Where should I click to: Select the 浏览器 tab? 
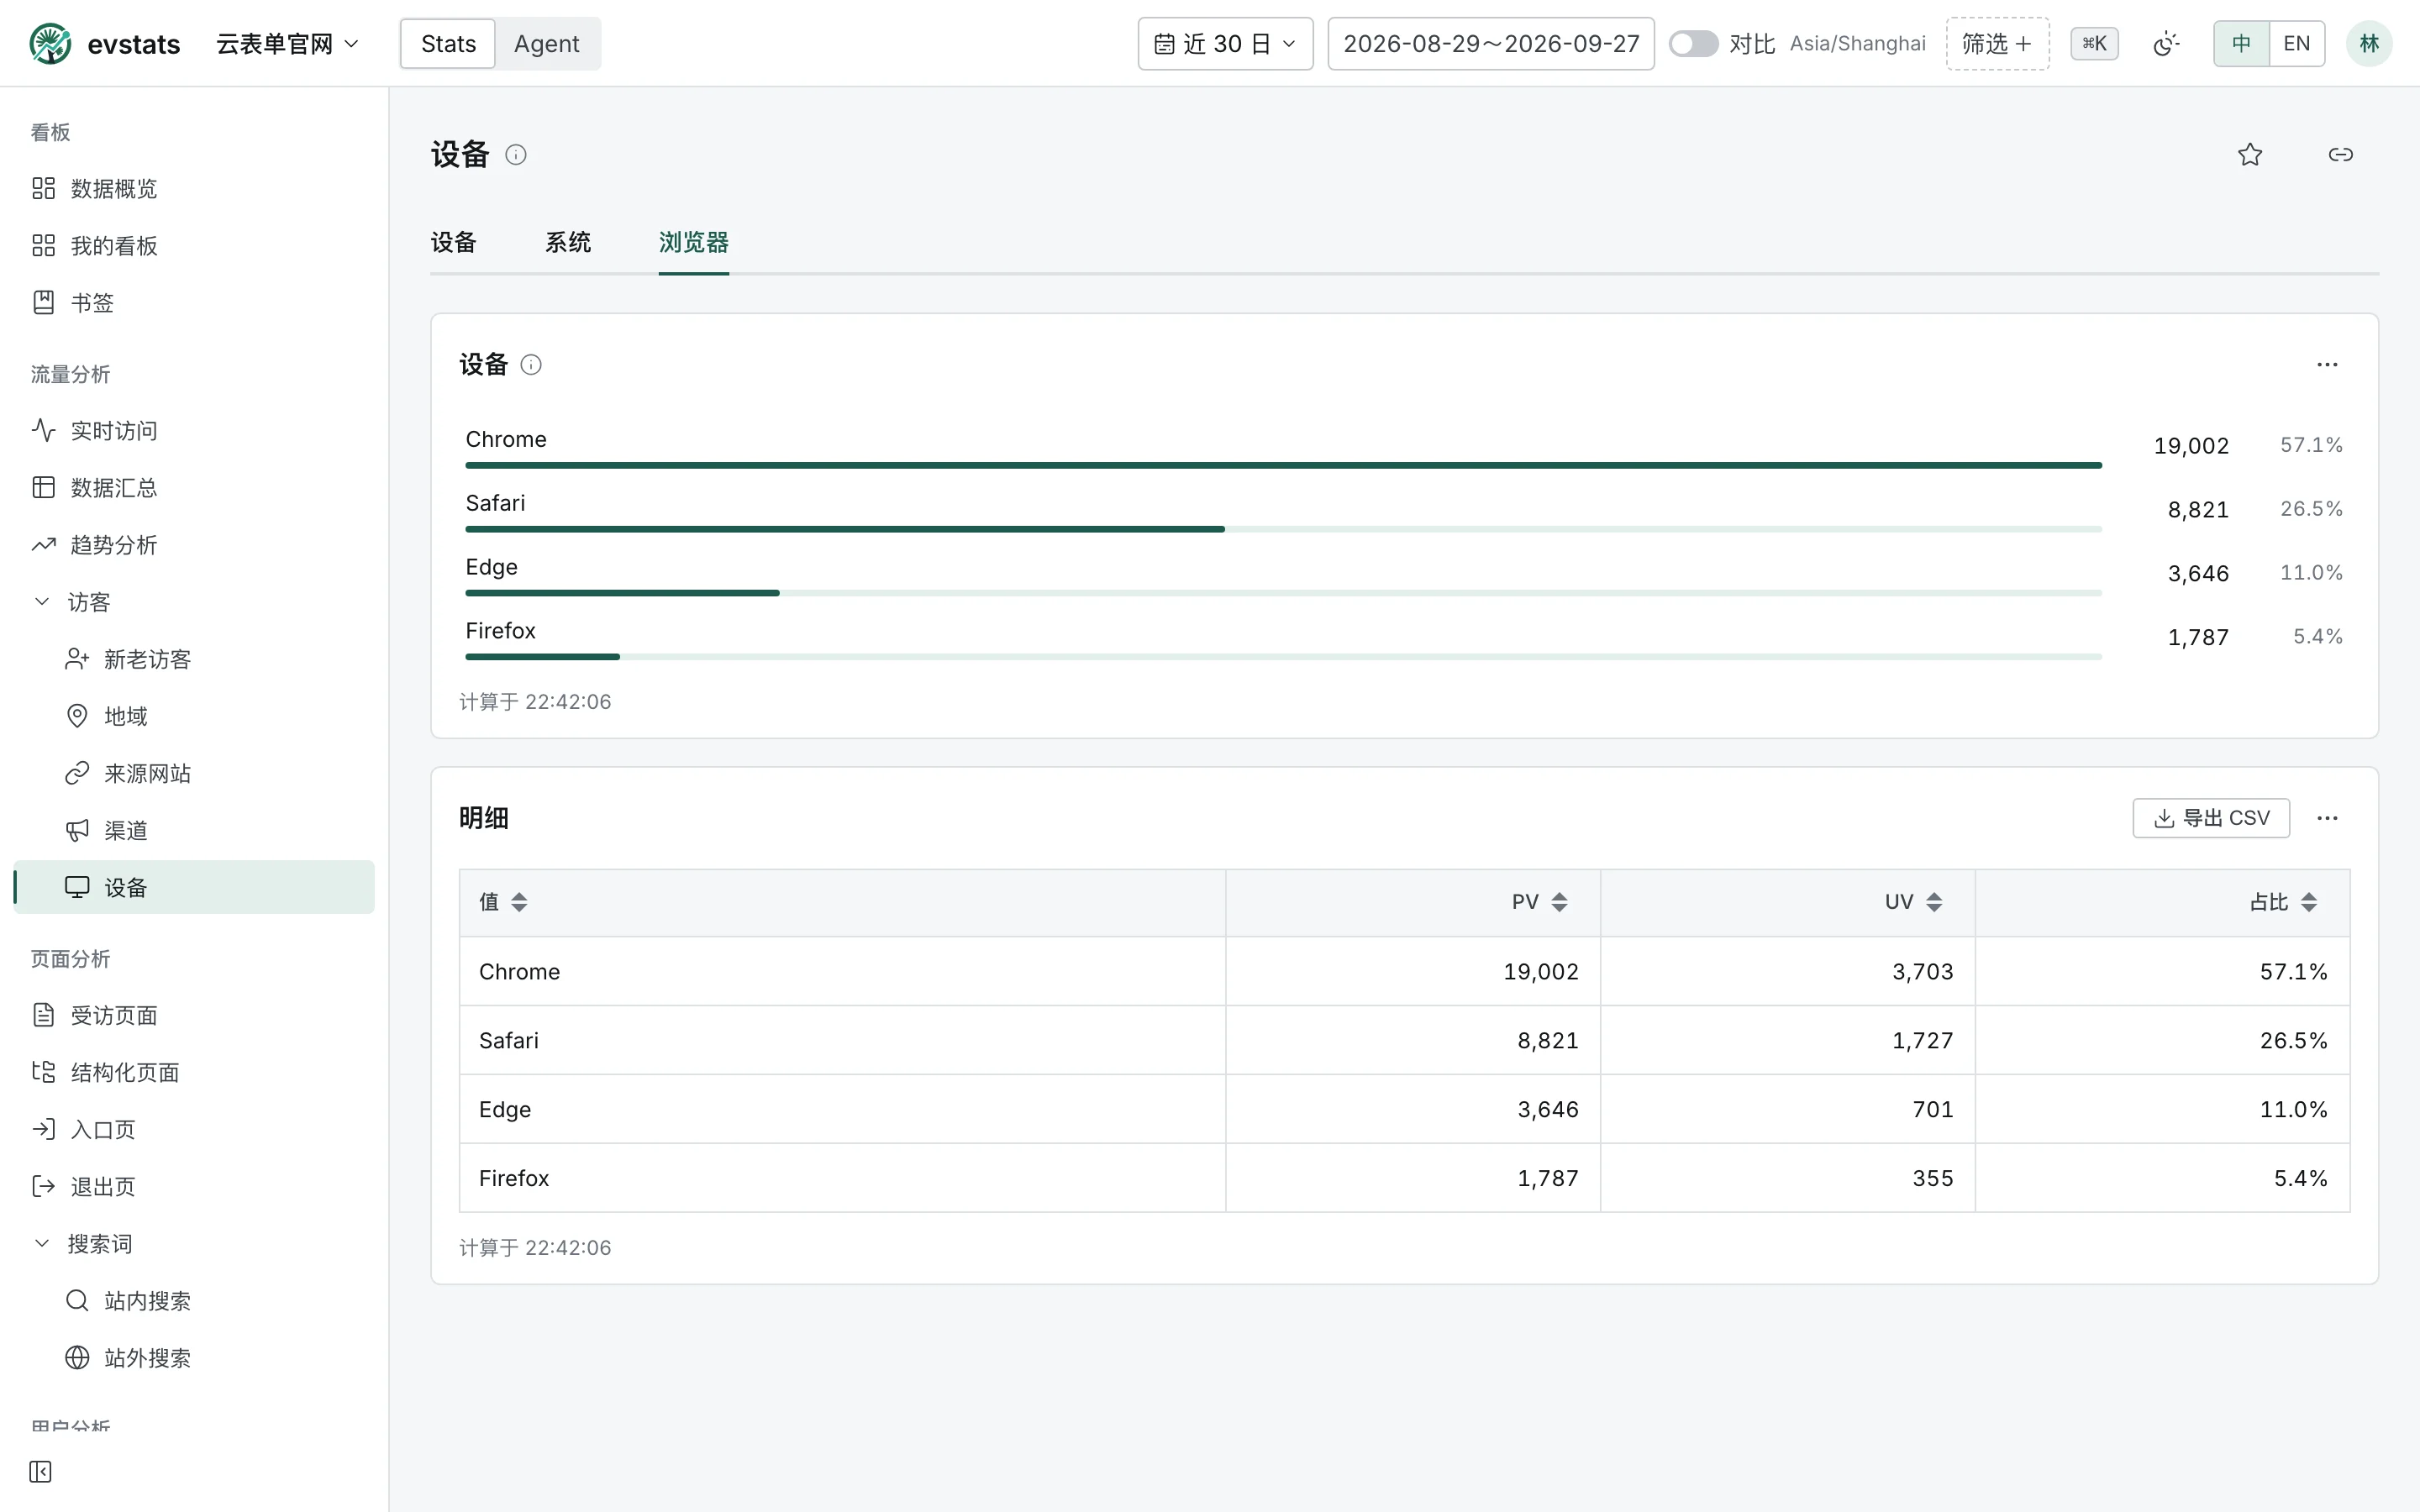[x=694, y=242]
